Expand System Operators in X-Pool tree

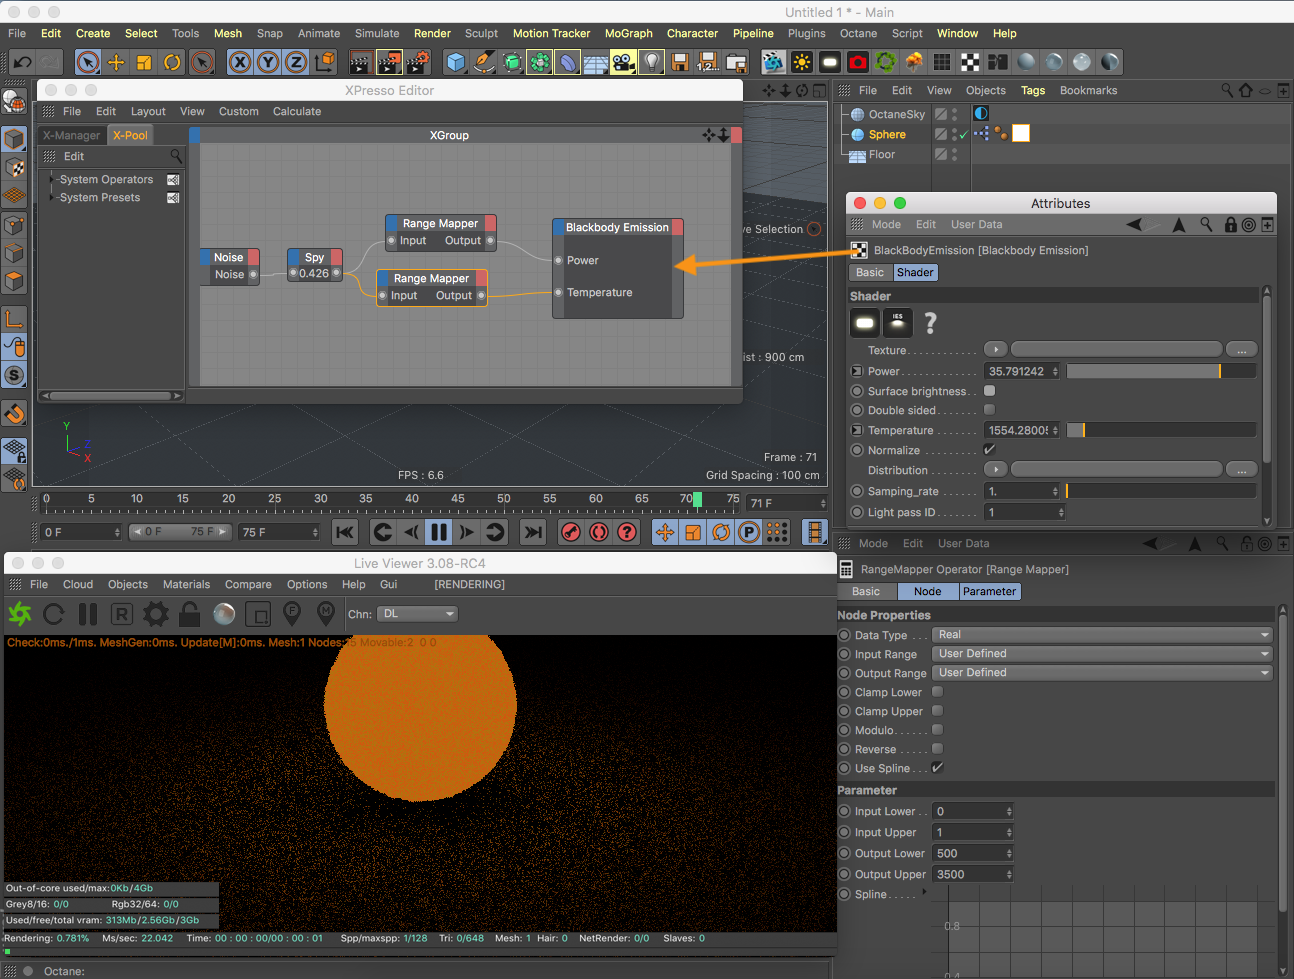coord(52,180)
